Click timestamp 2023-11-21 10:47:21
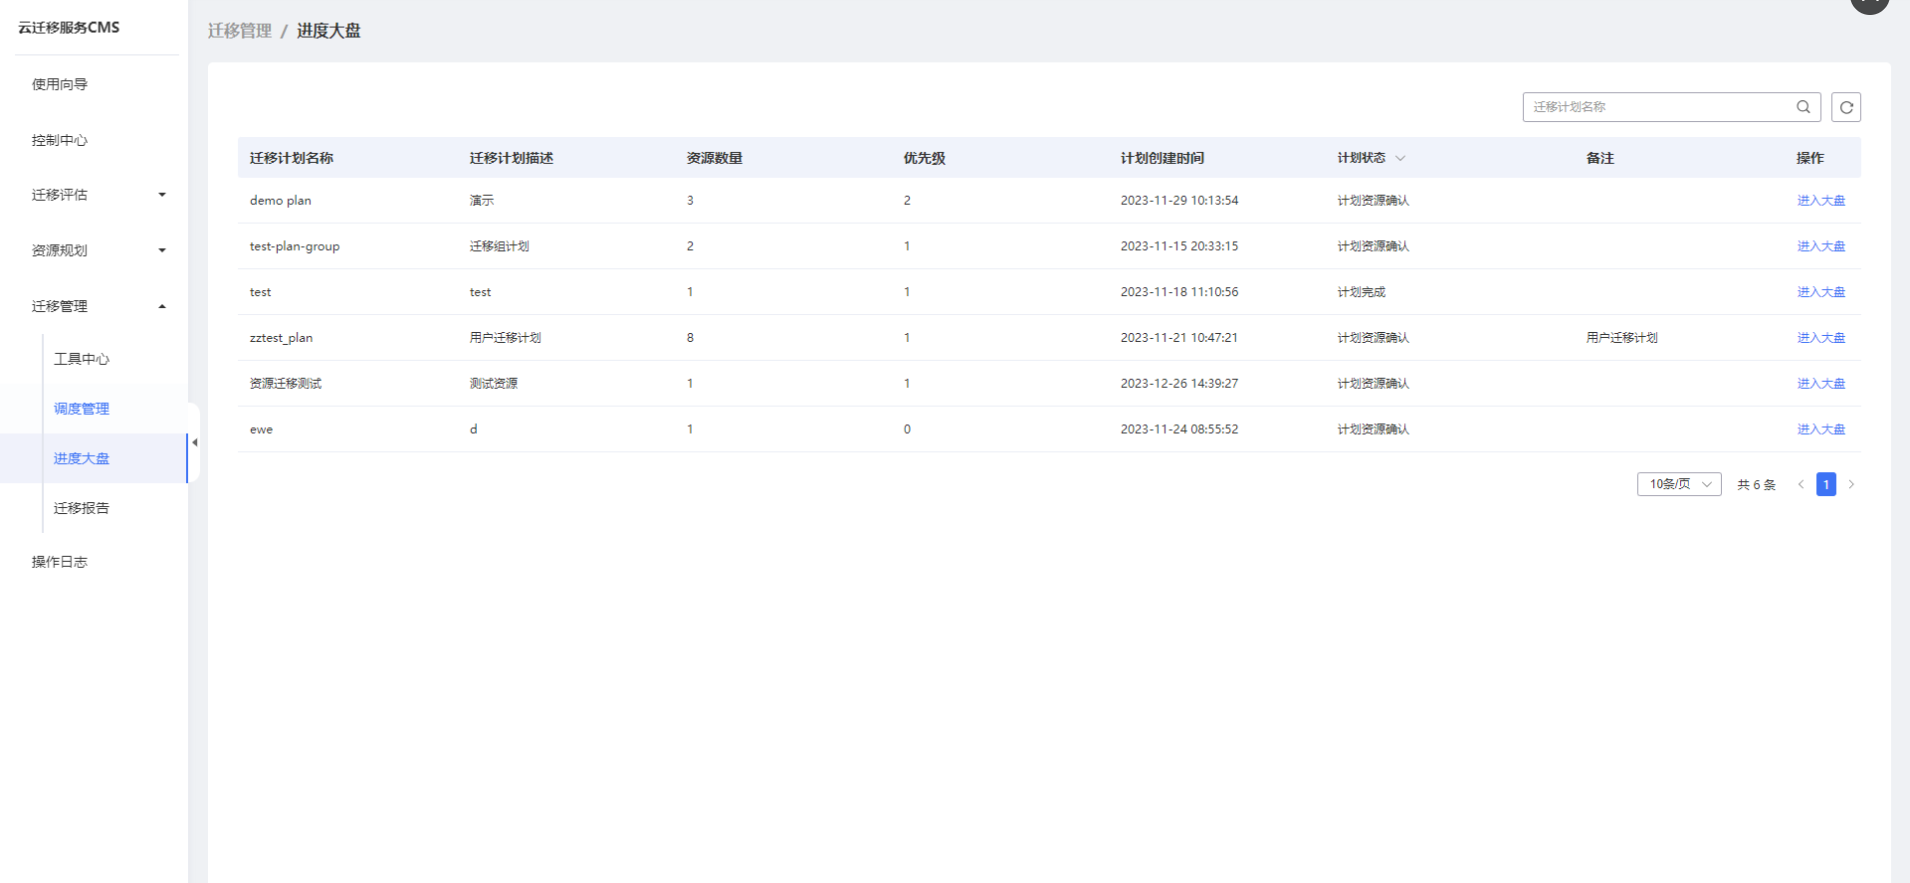This screenshot has height=883, width=1910. click(1179, 338)
